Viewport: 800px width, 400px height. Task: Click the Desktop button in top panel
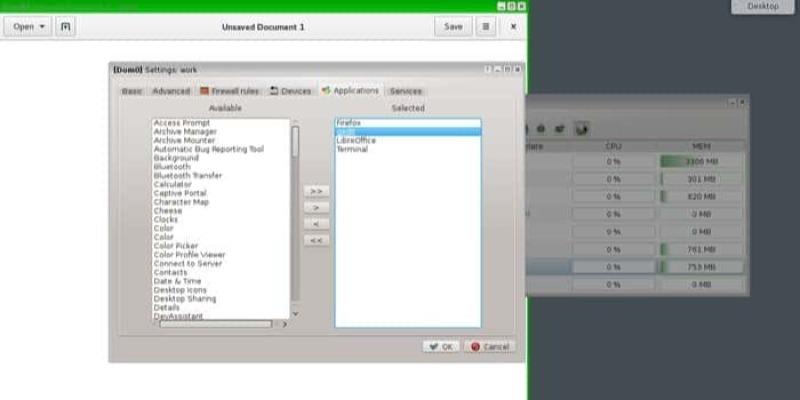click(x=762, y=7)
